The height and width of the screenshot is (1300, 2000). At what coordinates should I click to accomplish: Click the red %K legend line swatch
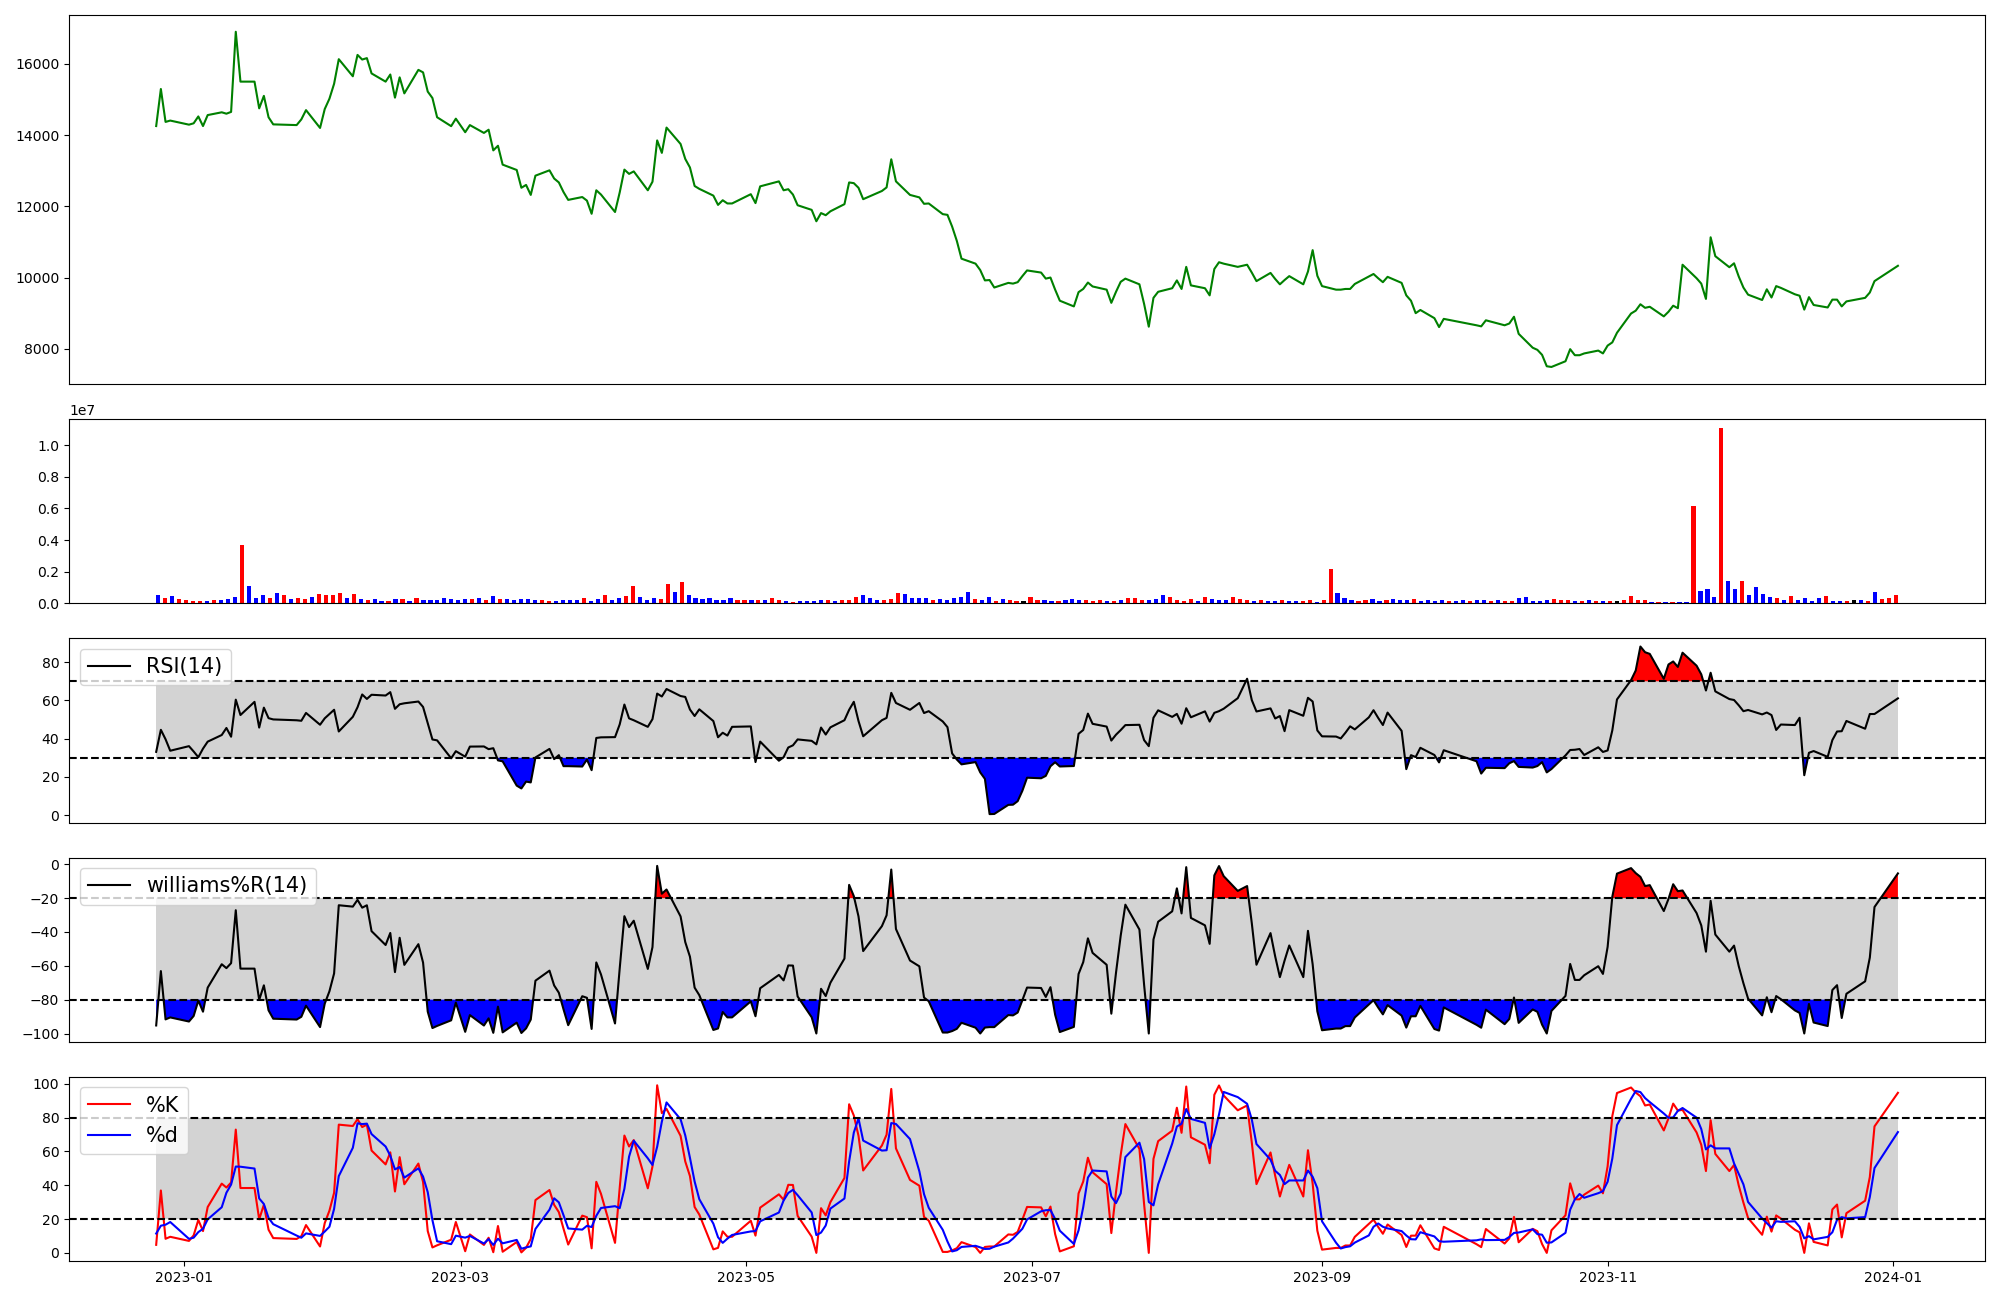pyautogui.click(x=110, y=1105)
